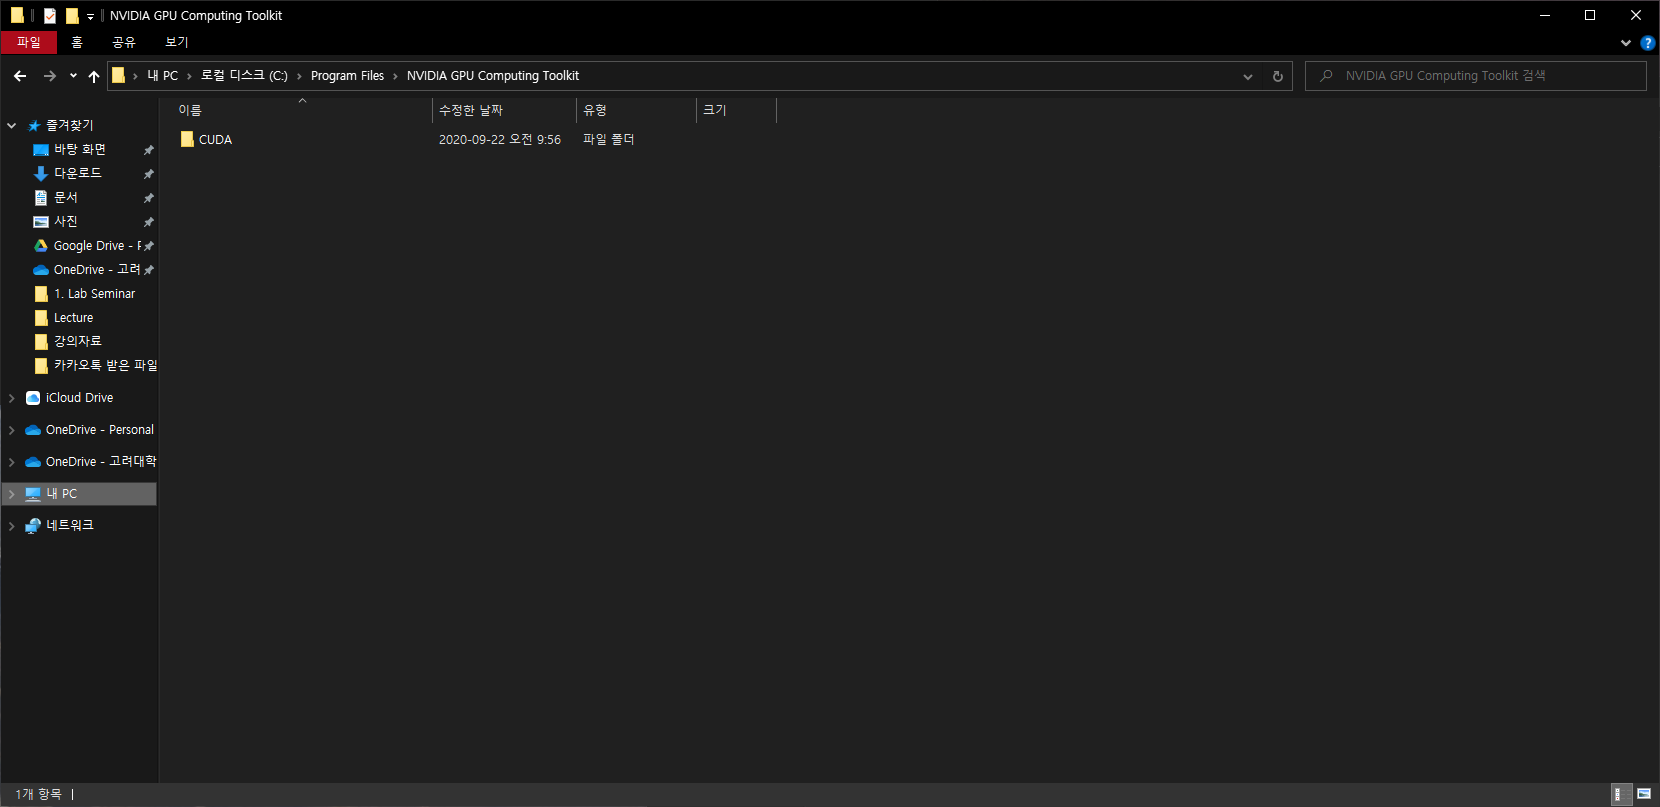Expand OneDrive - 고려대학 tree node
Image resolution: width=1660 pixels, height=807 pixels.
pos(12,462)
